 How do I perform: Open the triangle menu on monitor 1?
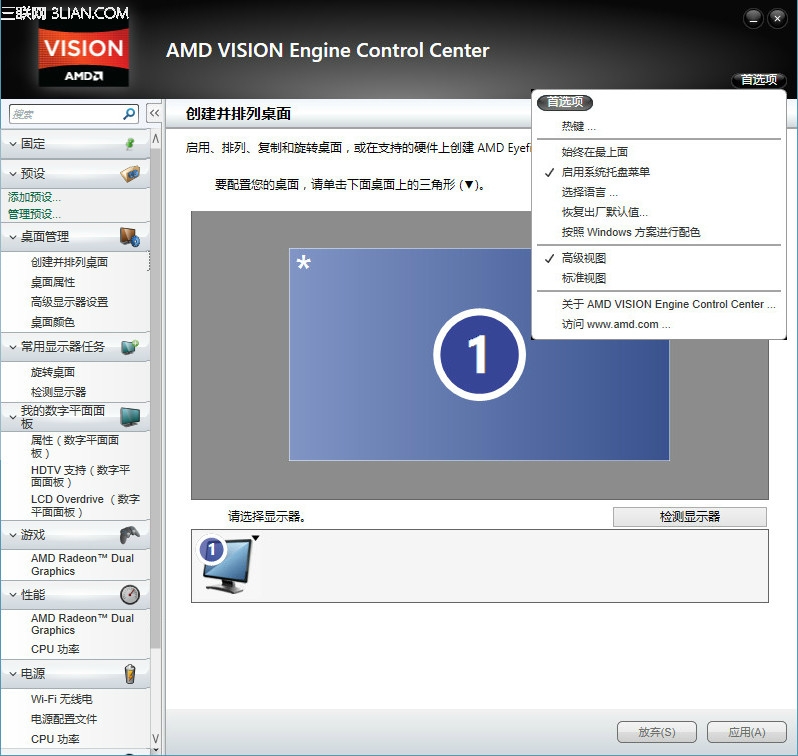(256, 538)
